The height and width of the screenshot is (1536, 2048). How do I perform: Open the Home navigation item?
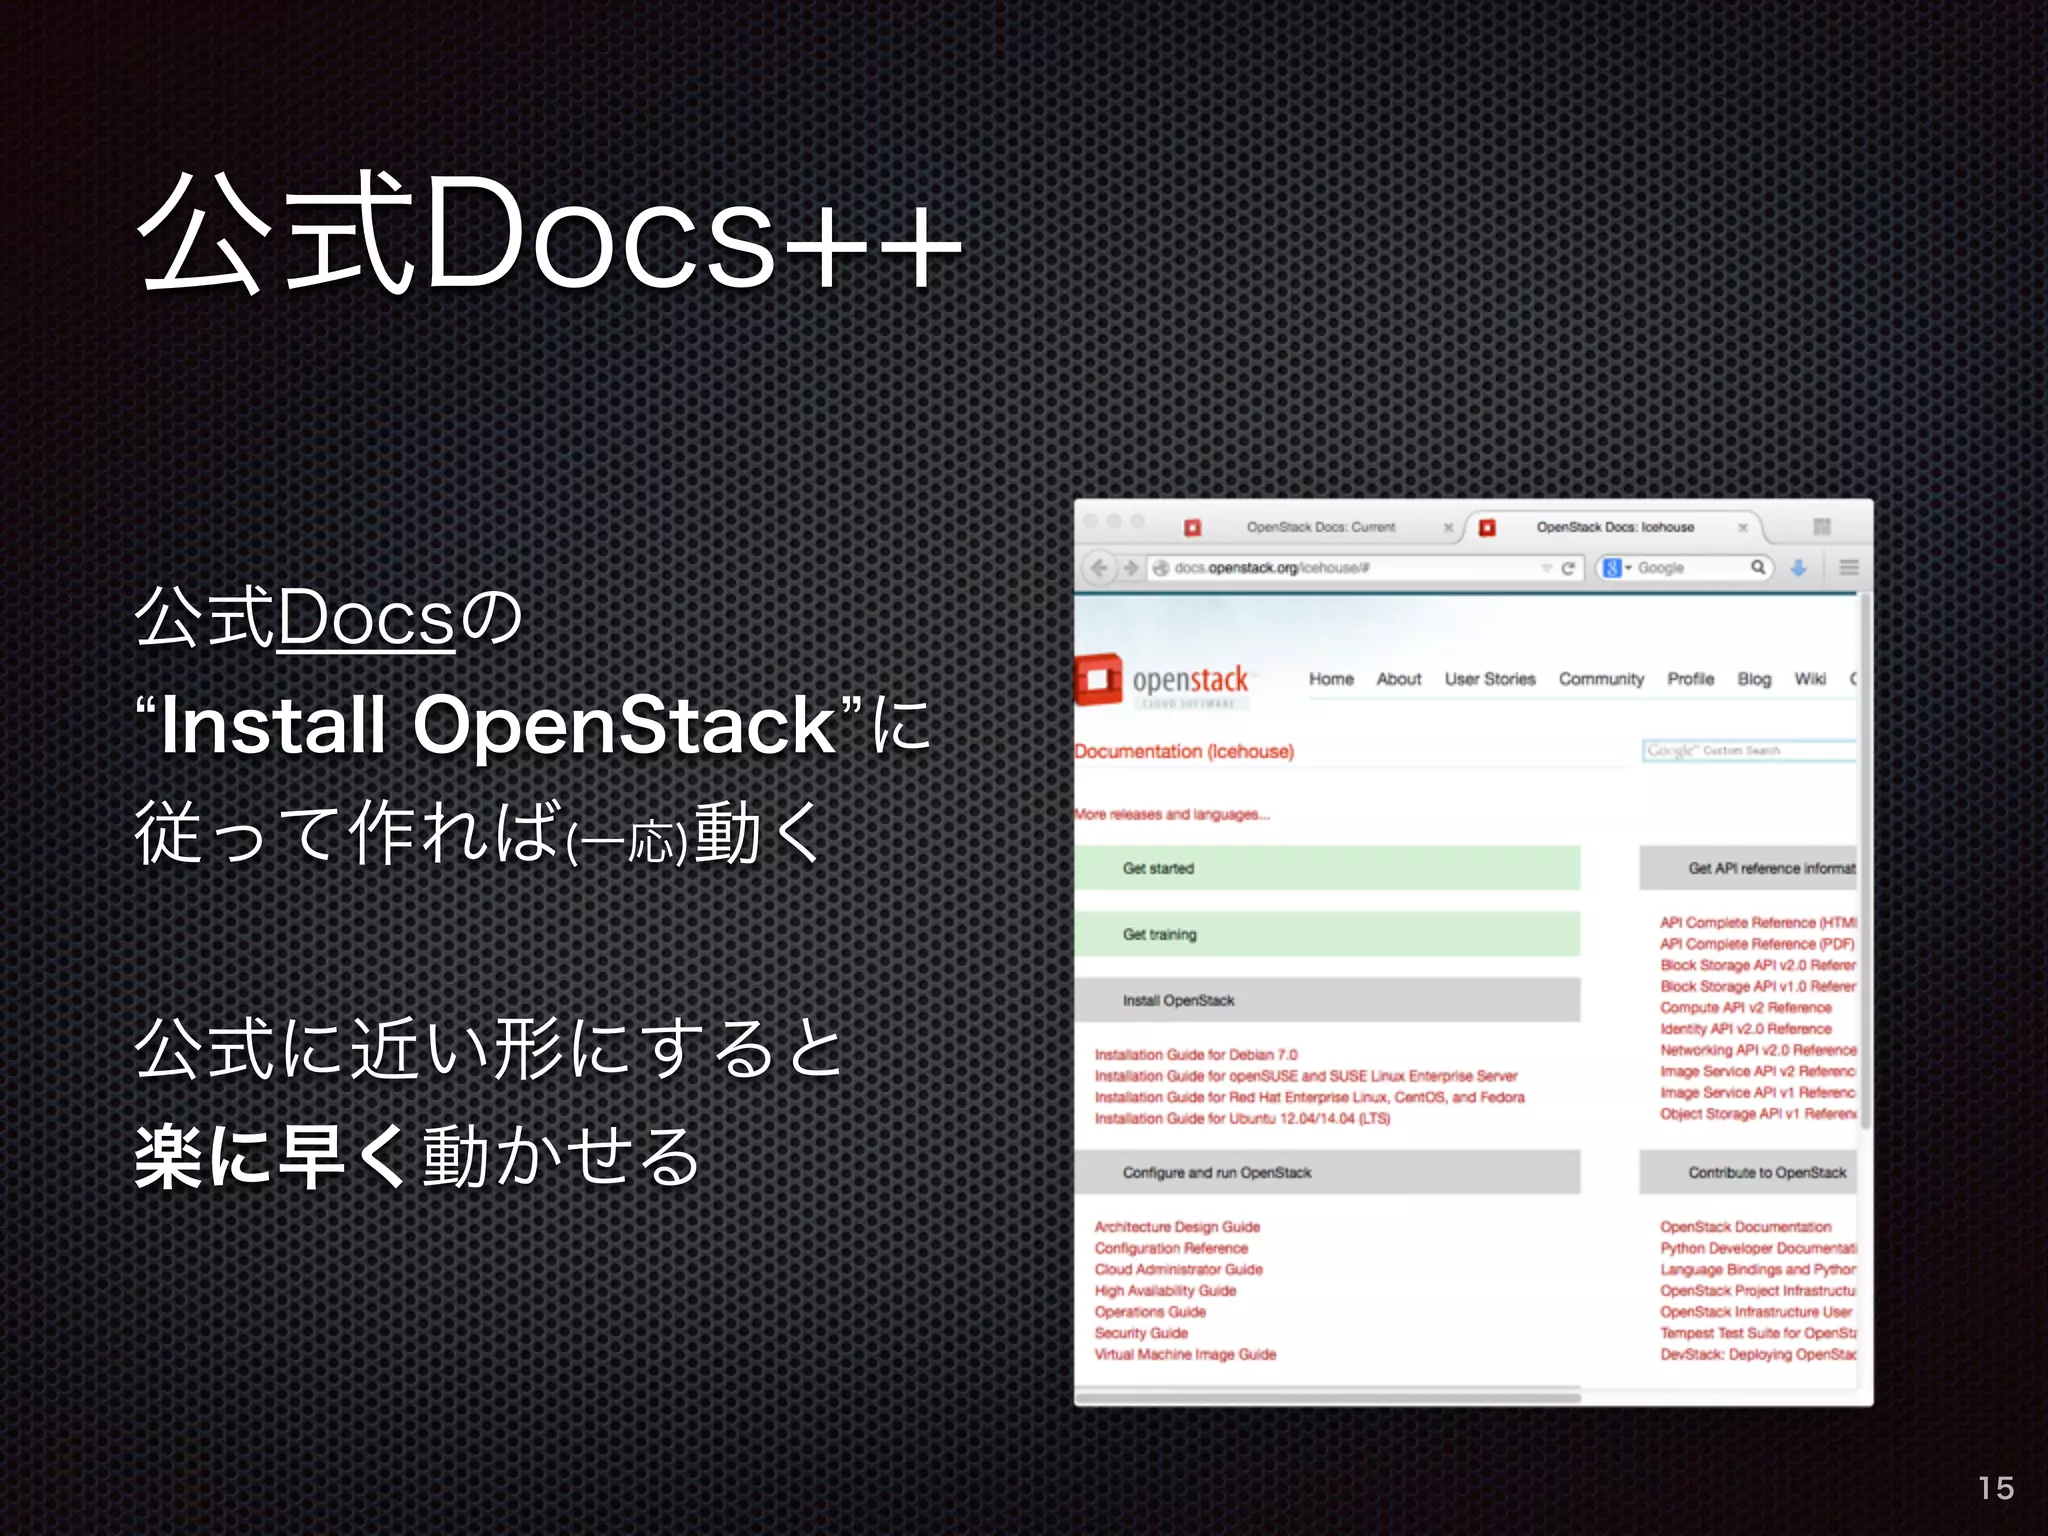pos(1331,679)
